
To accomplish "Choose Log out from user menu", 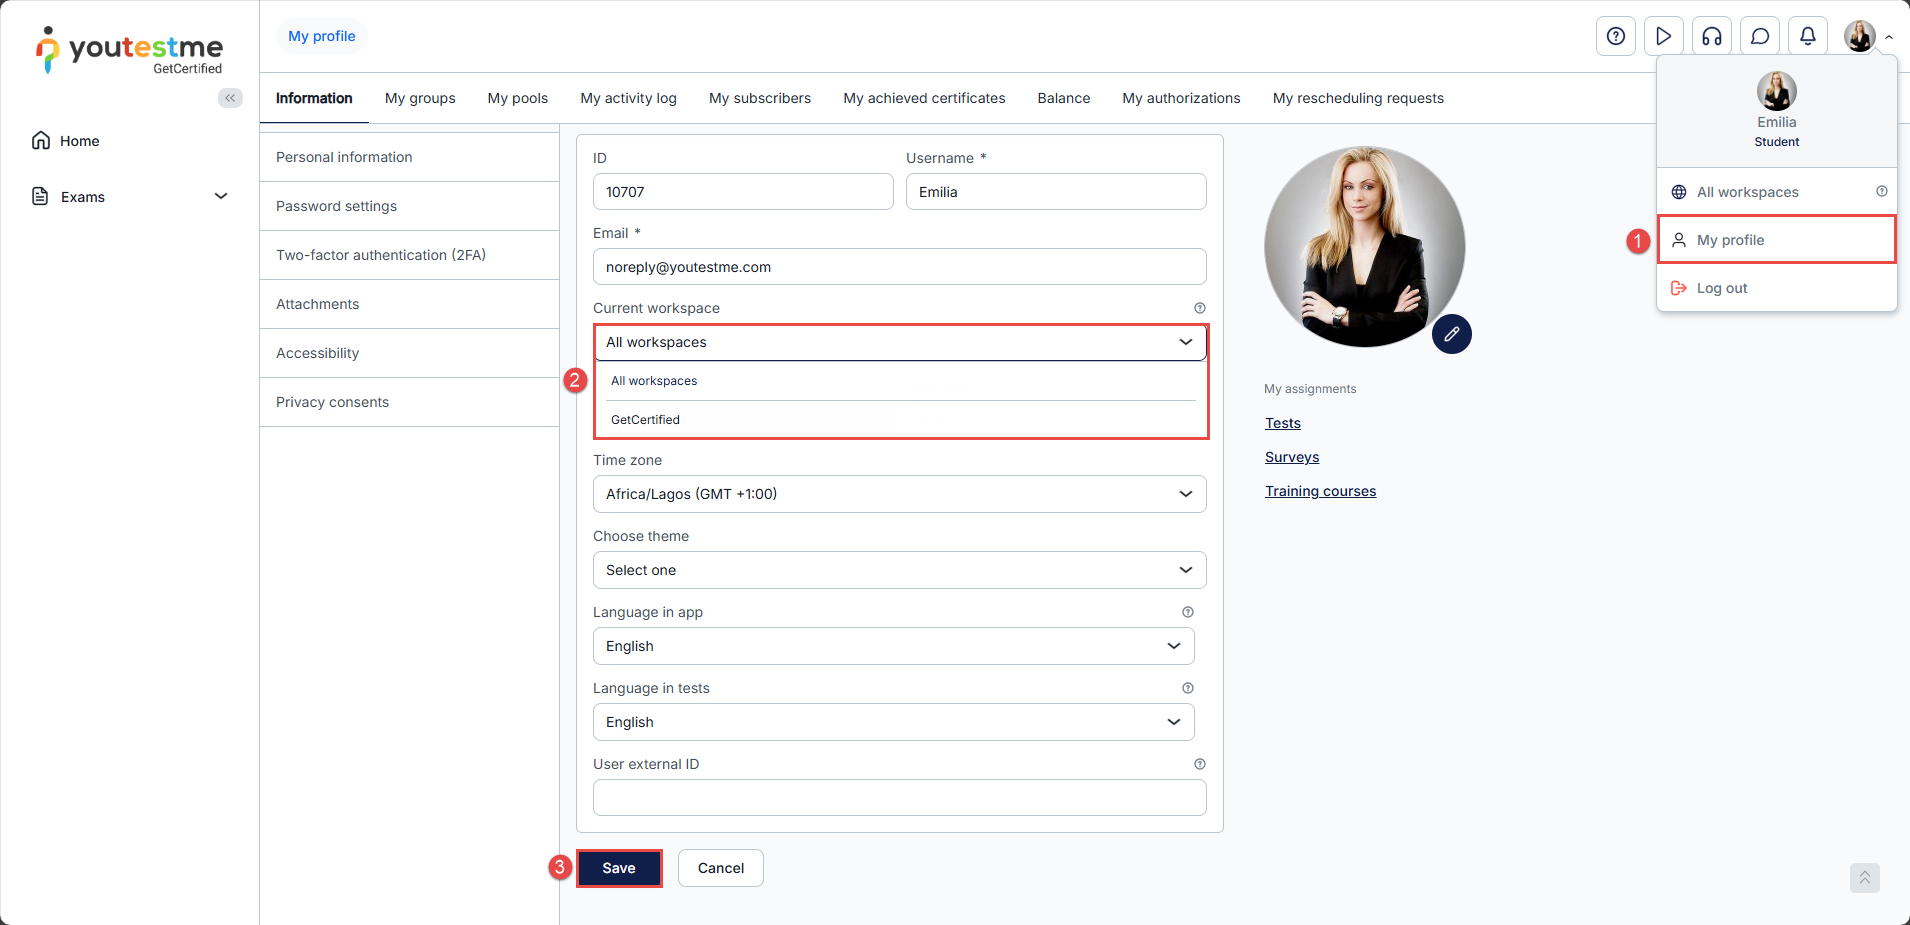I will click(1721, 288).
